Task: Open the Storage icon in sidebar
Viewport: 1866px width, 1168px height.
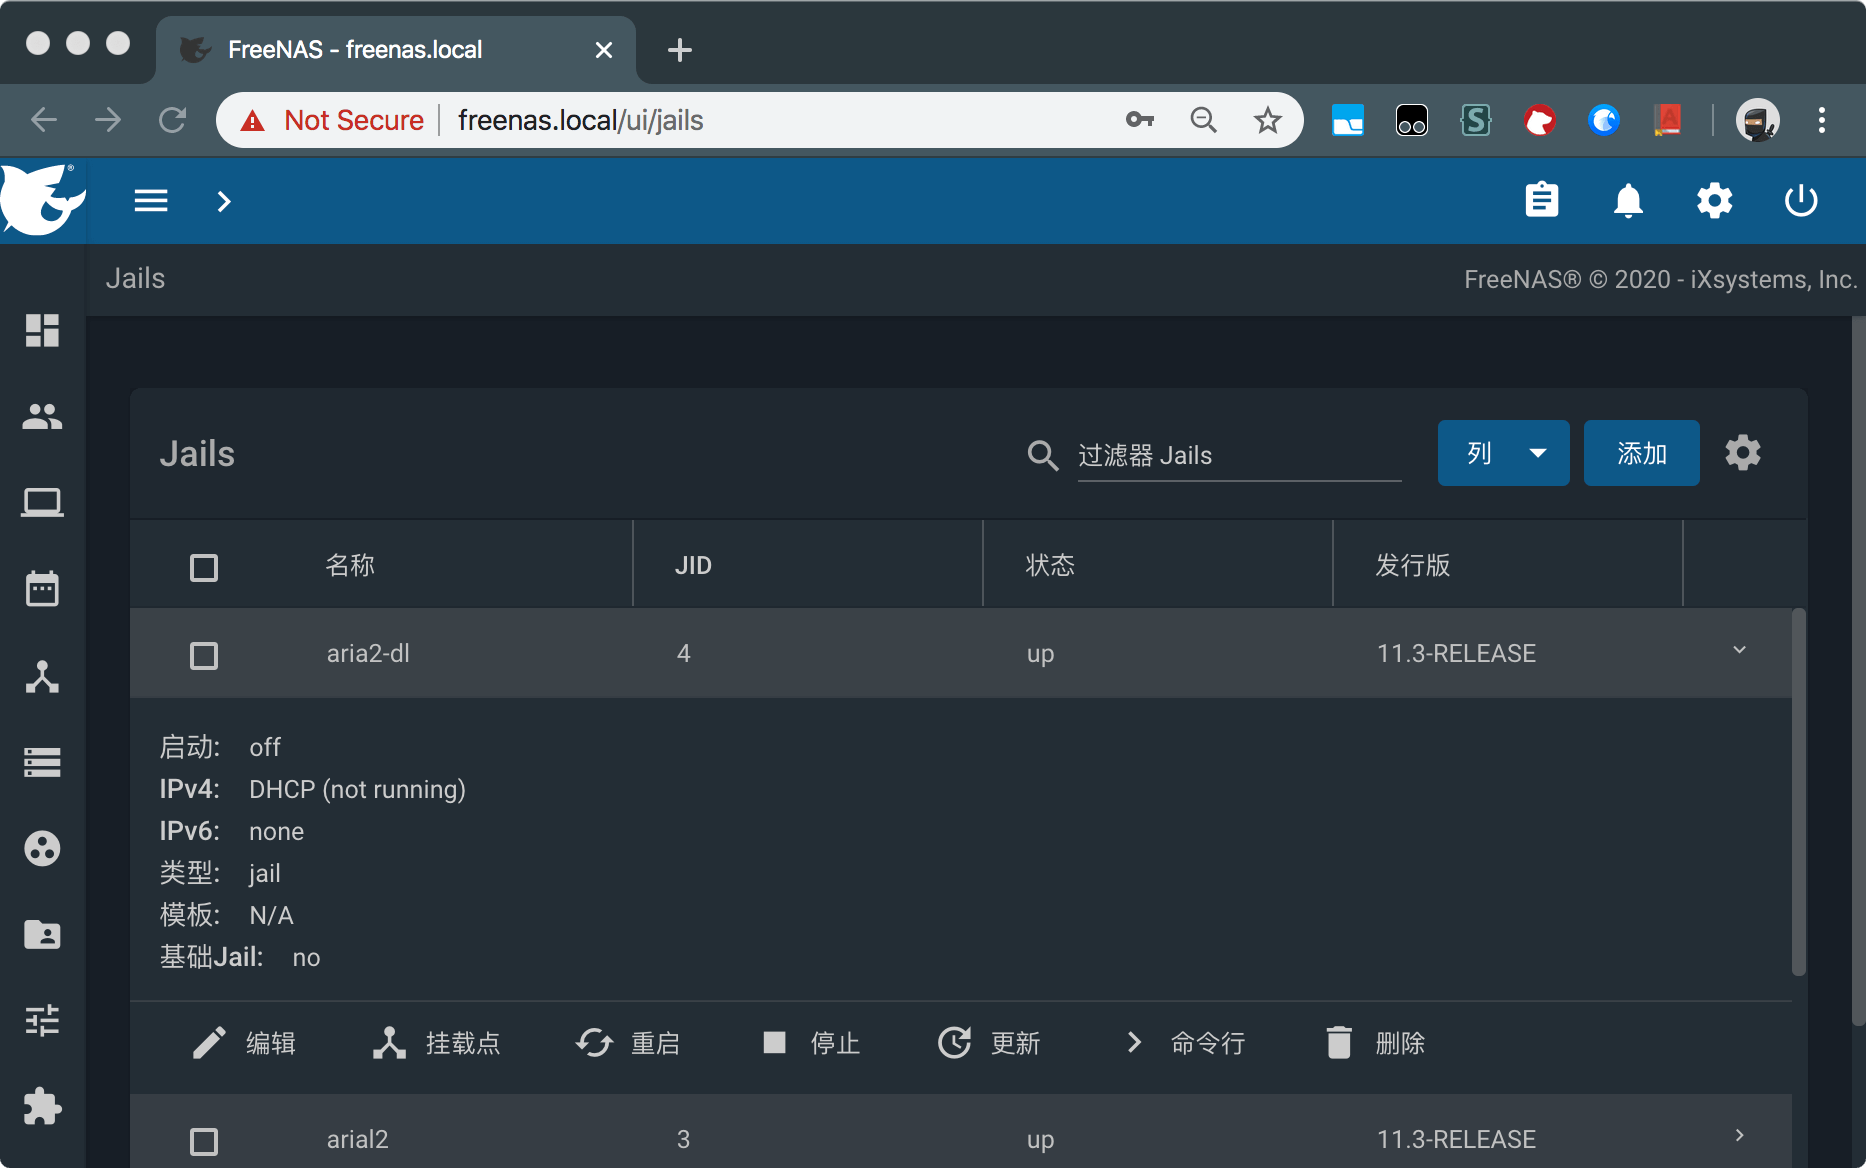Action: click(x=42, y=763)
